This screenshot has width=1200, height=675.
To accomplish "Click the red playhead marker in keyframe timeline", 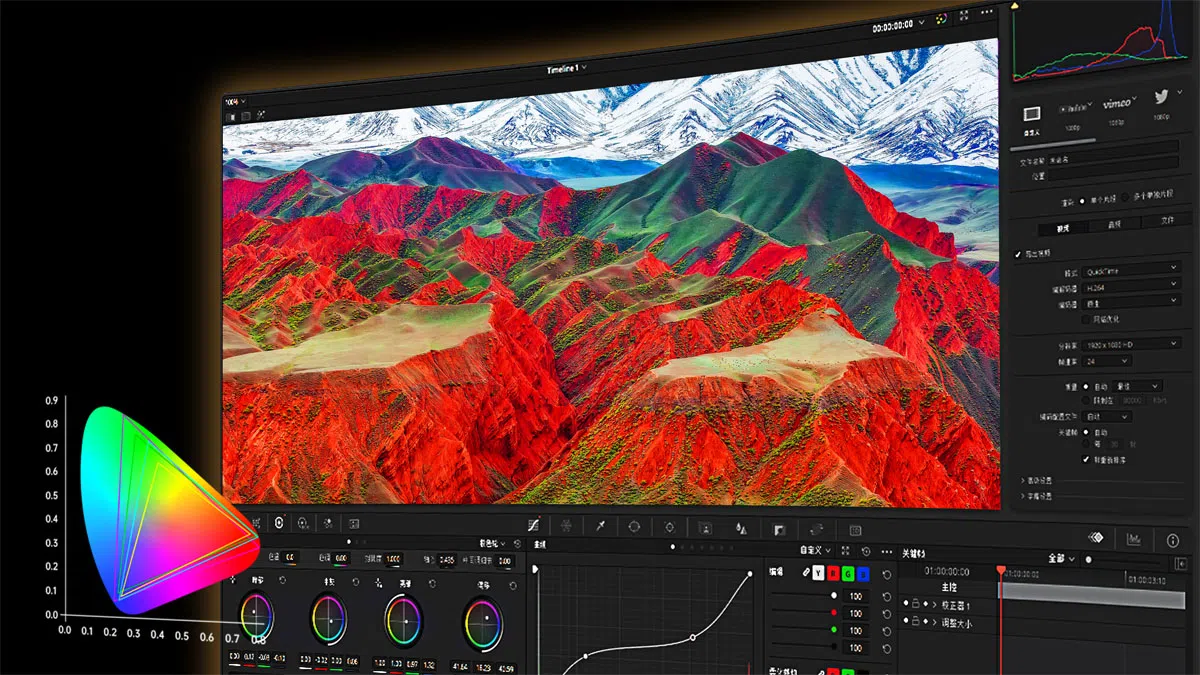I will coord(1001,570).
